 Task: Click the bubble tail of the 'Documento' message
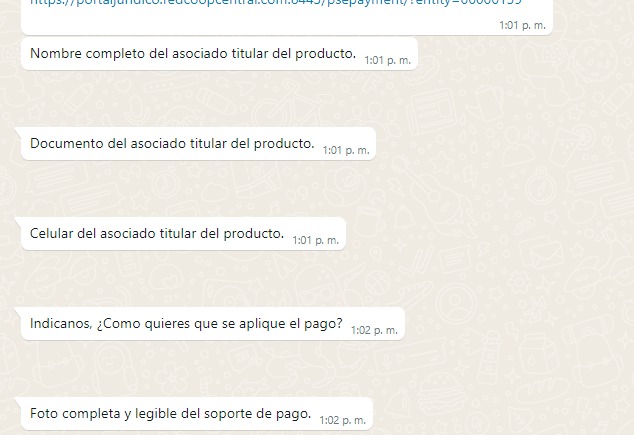[18, 132]
